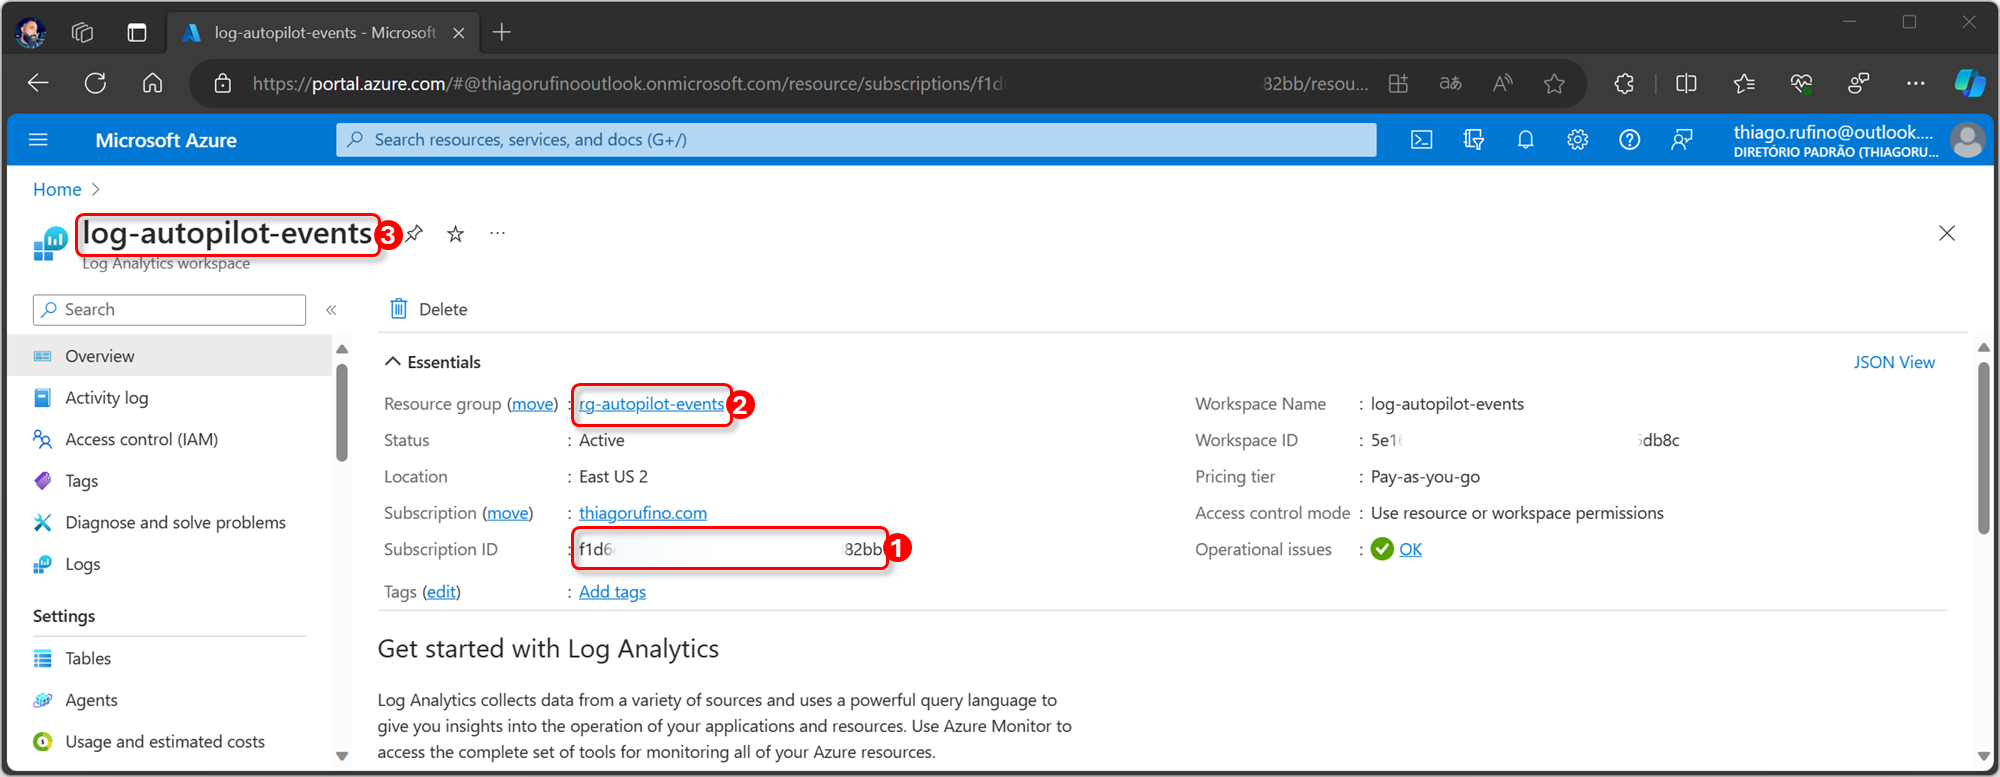Click the JSON View link
Image resolution: width=2000 pixels, height=777 pixels.
pos(1893,362)
